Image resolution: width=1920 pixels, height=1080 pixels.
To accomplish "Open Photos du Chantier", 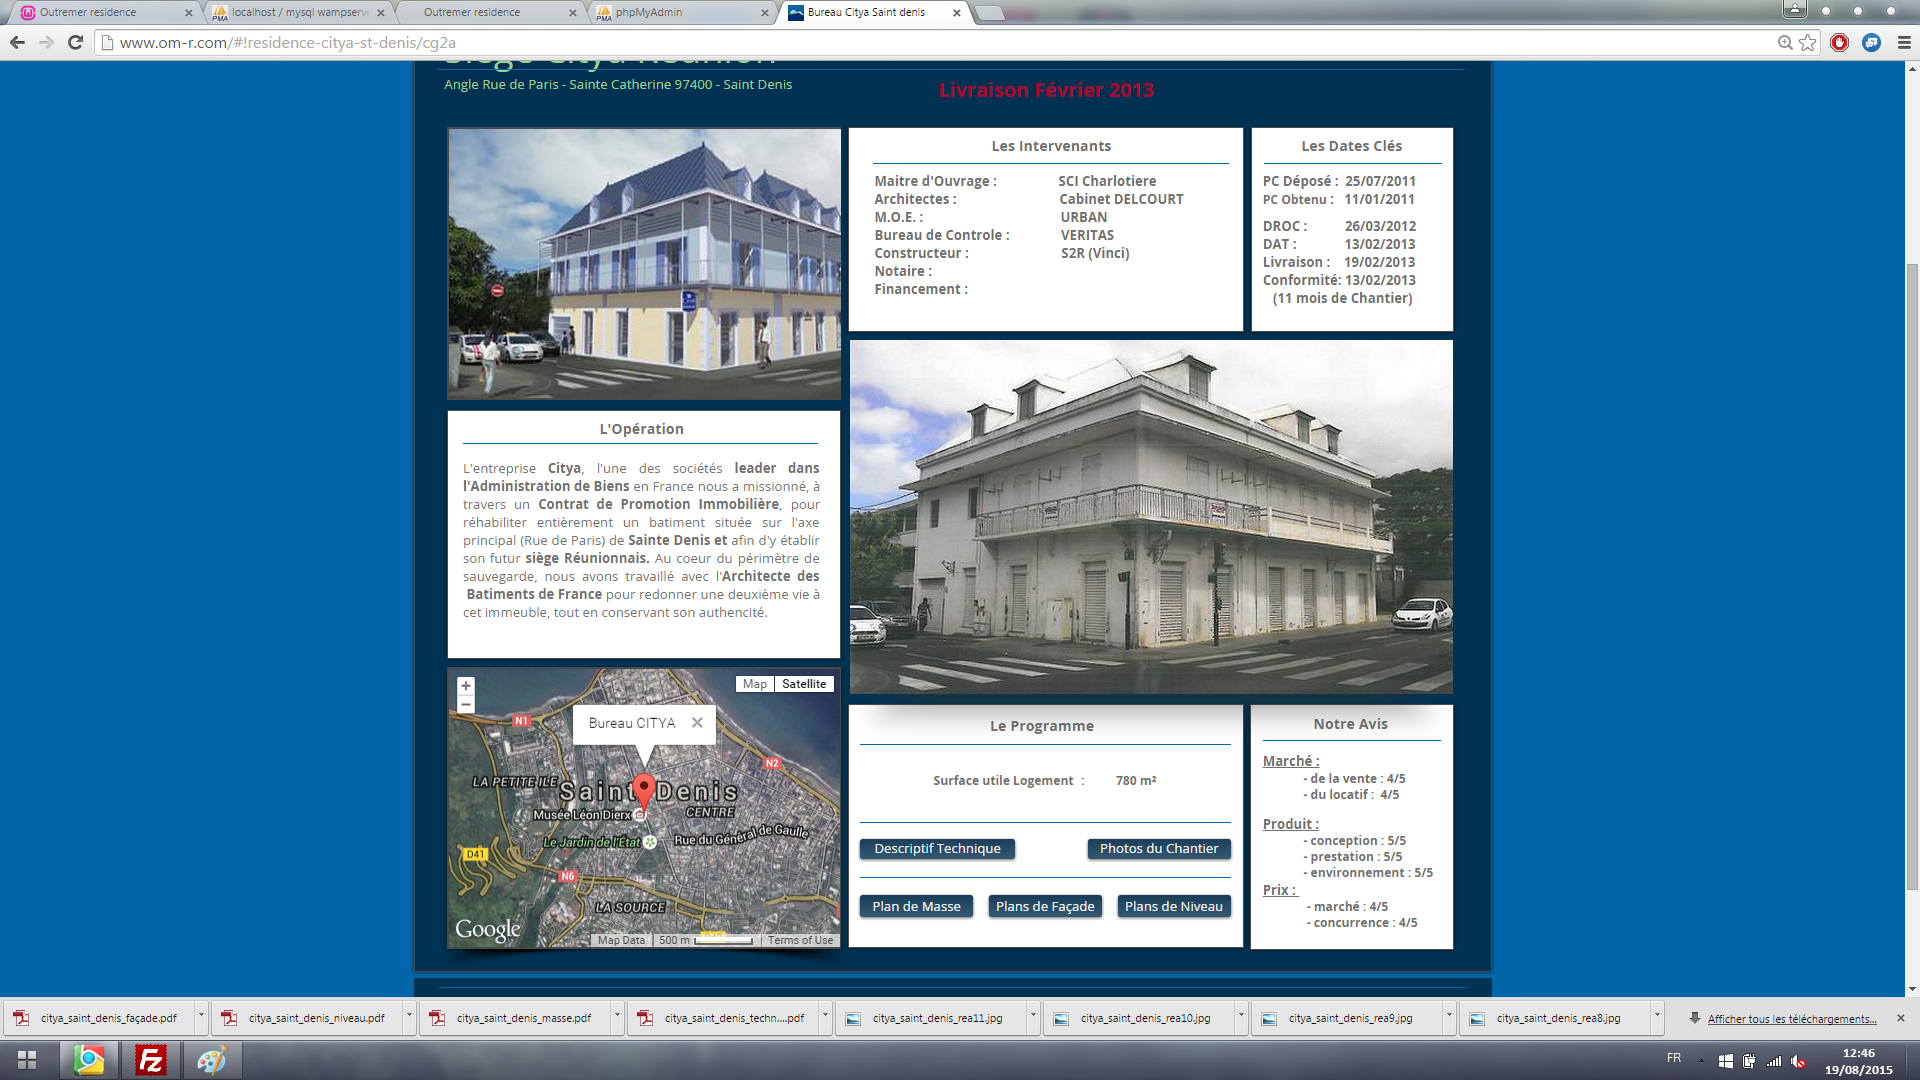I will (x=1159, y=849).
